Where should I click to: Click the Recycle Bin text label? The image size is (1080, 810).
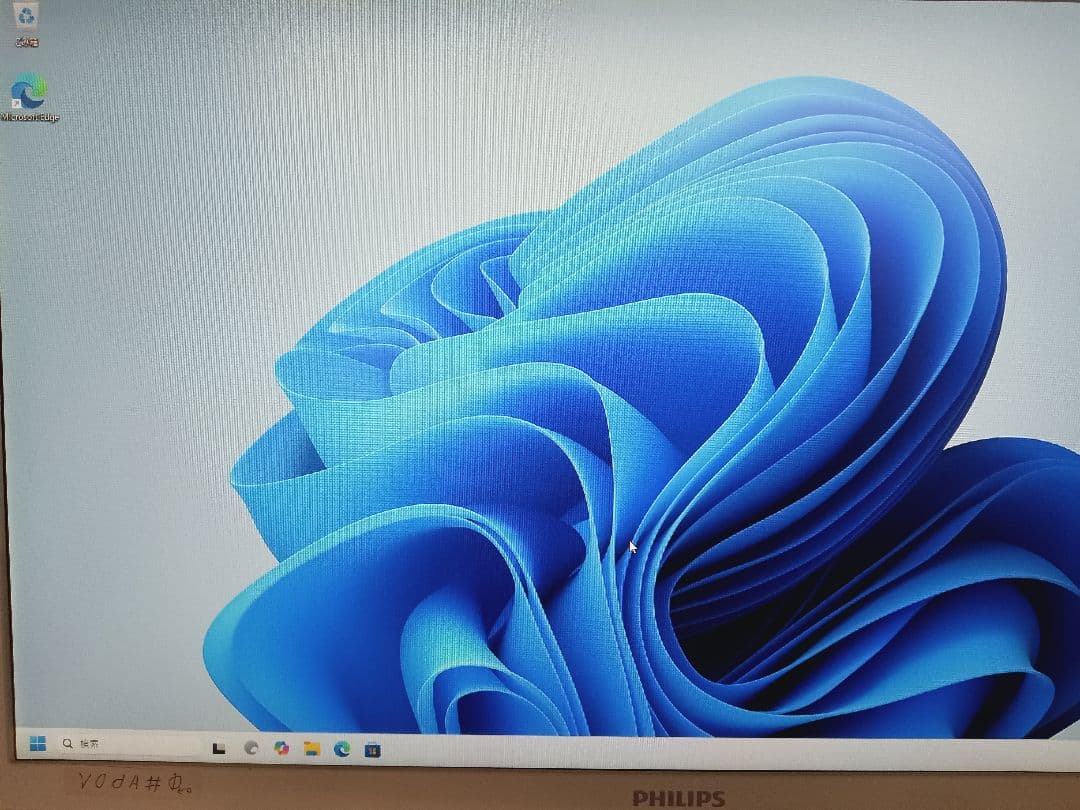27,42
